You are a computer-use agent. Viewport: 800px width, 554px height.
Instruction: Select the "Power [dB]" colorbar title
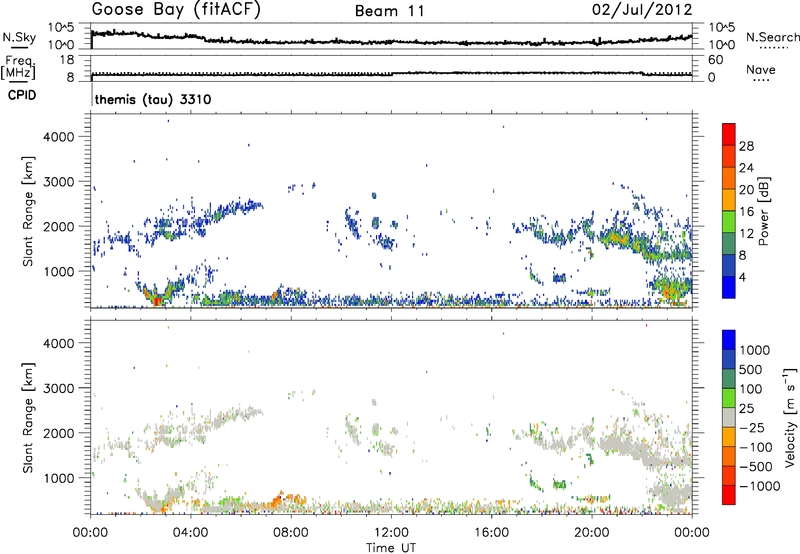coord(763,211)
